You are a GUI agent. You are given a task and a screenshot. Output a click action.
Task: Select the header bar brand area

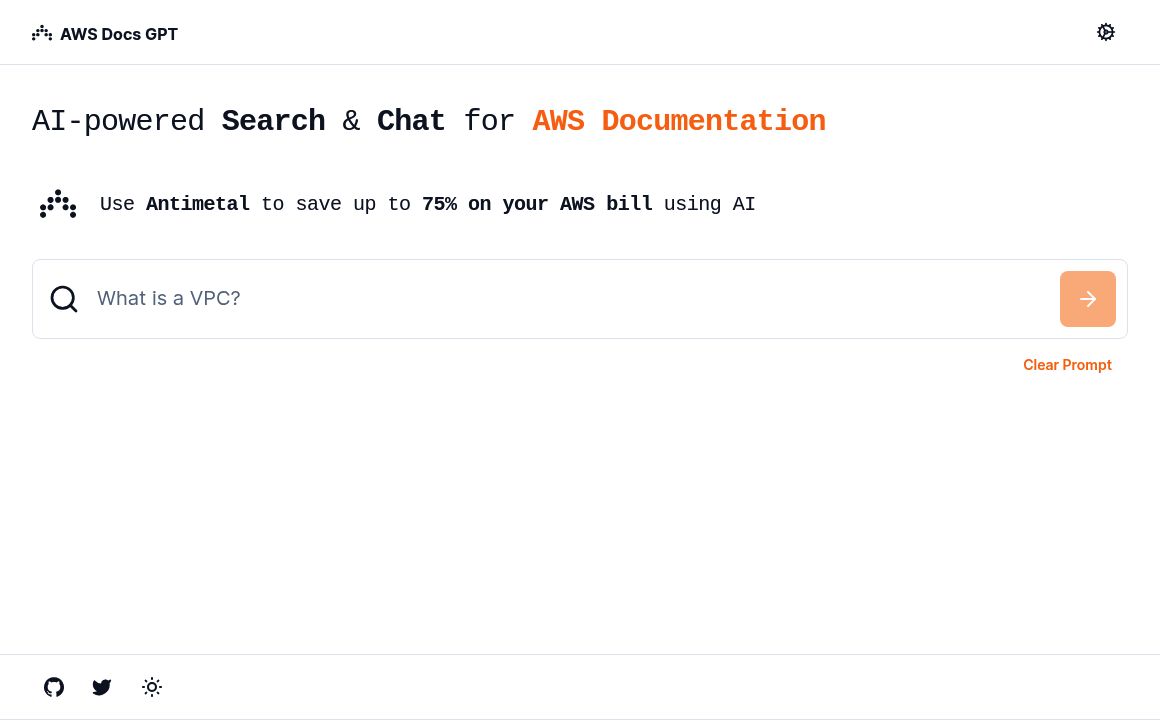pos(104,33)
